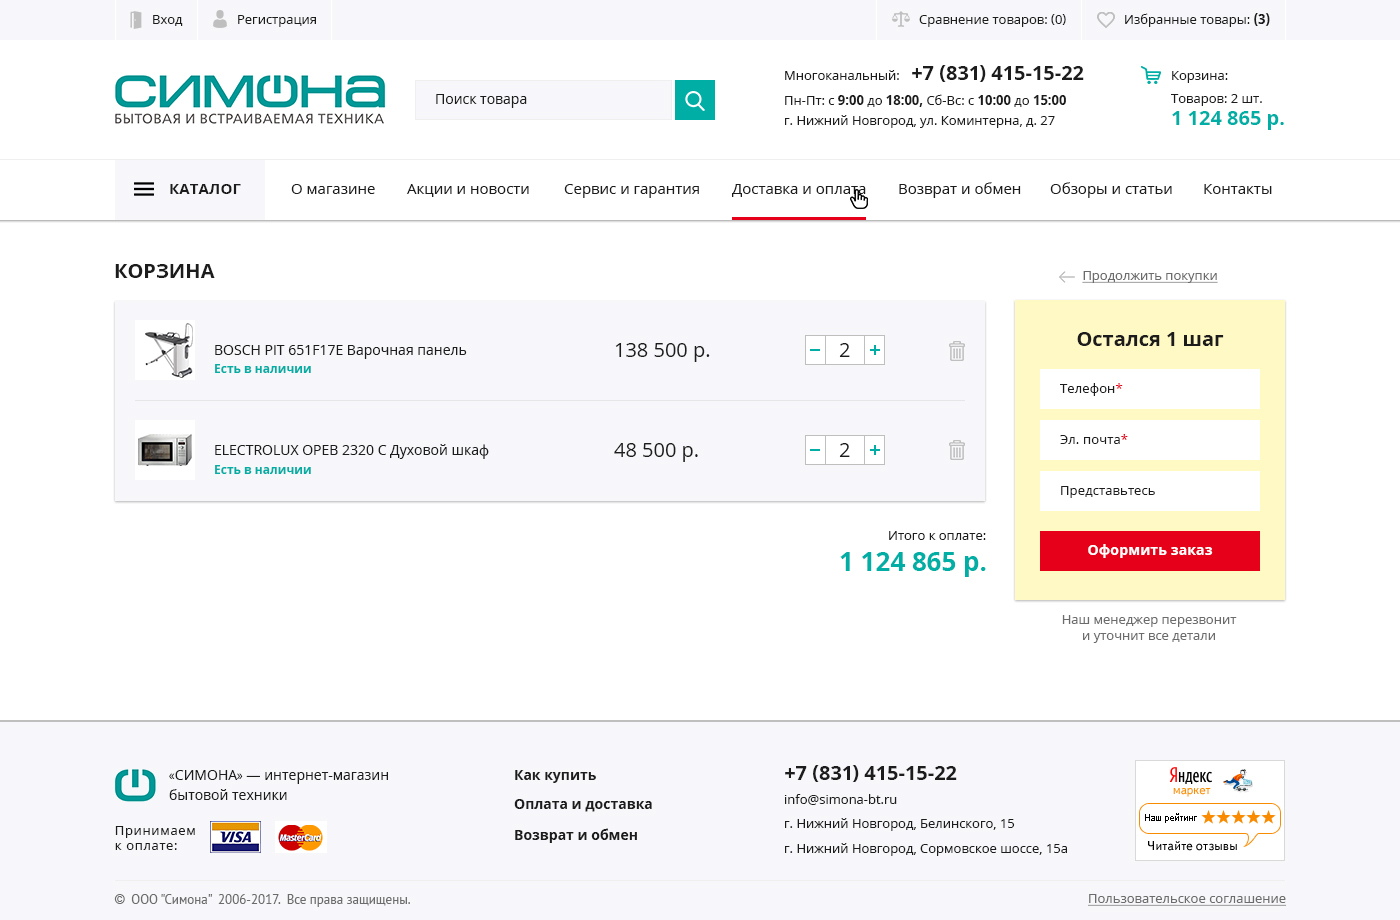Click the BOSCH quantity field
The height and width of the screenshot is (920, 1400).
pos(845,350)
